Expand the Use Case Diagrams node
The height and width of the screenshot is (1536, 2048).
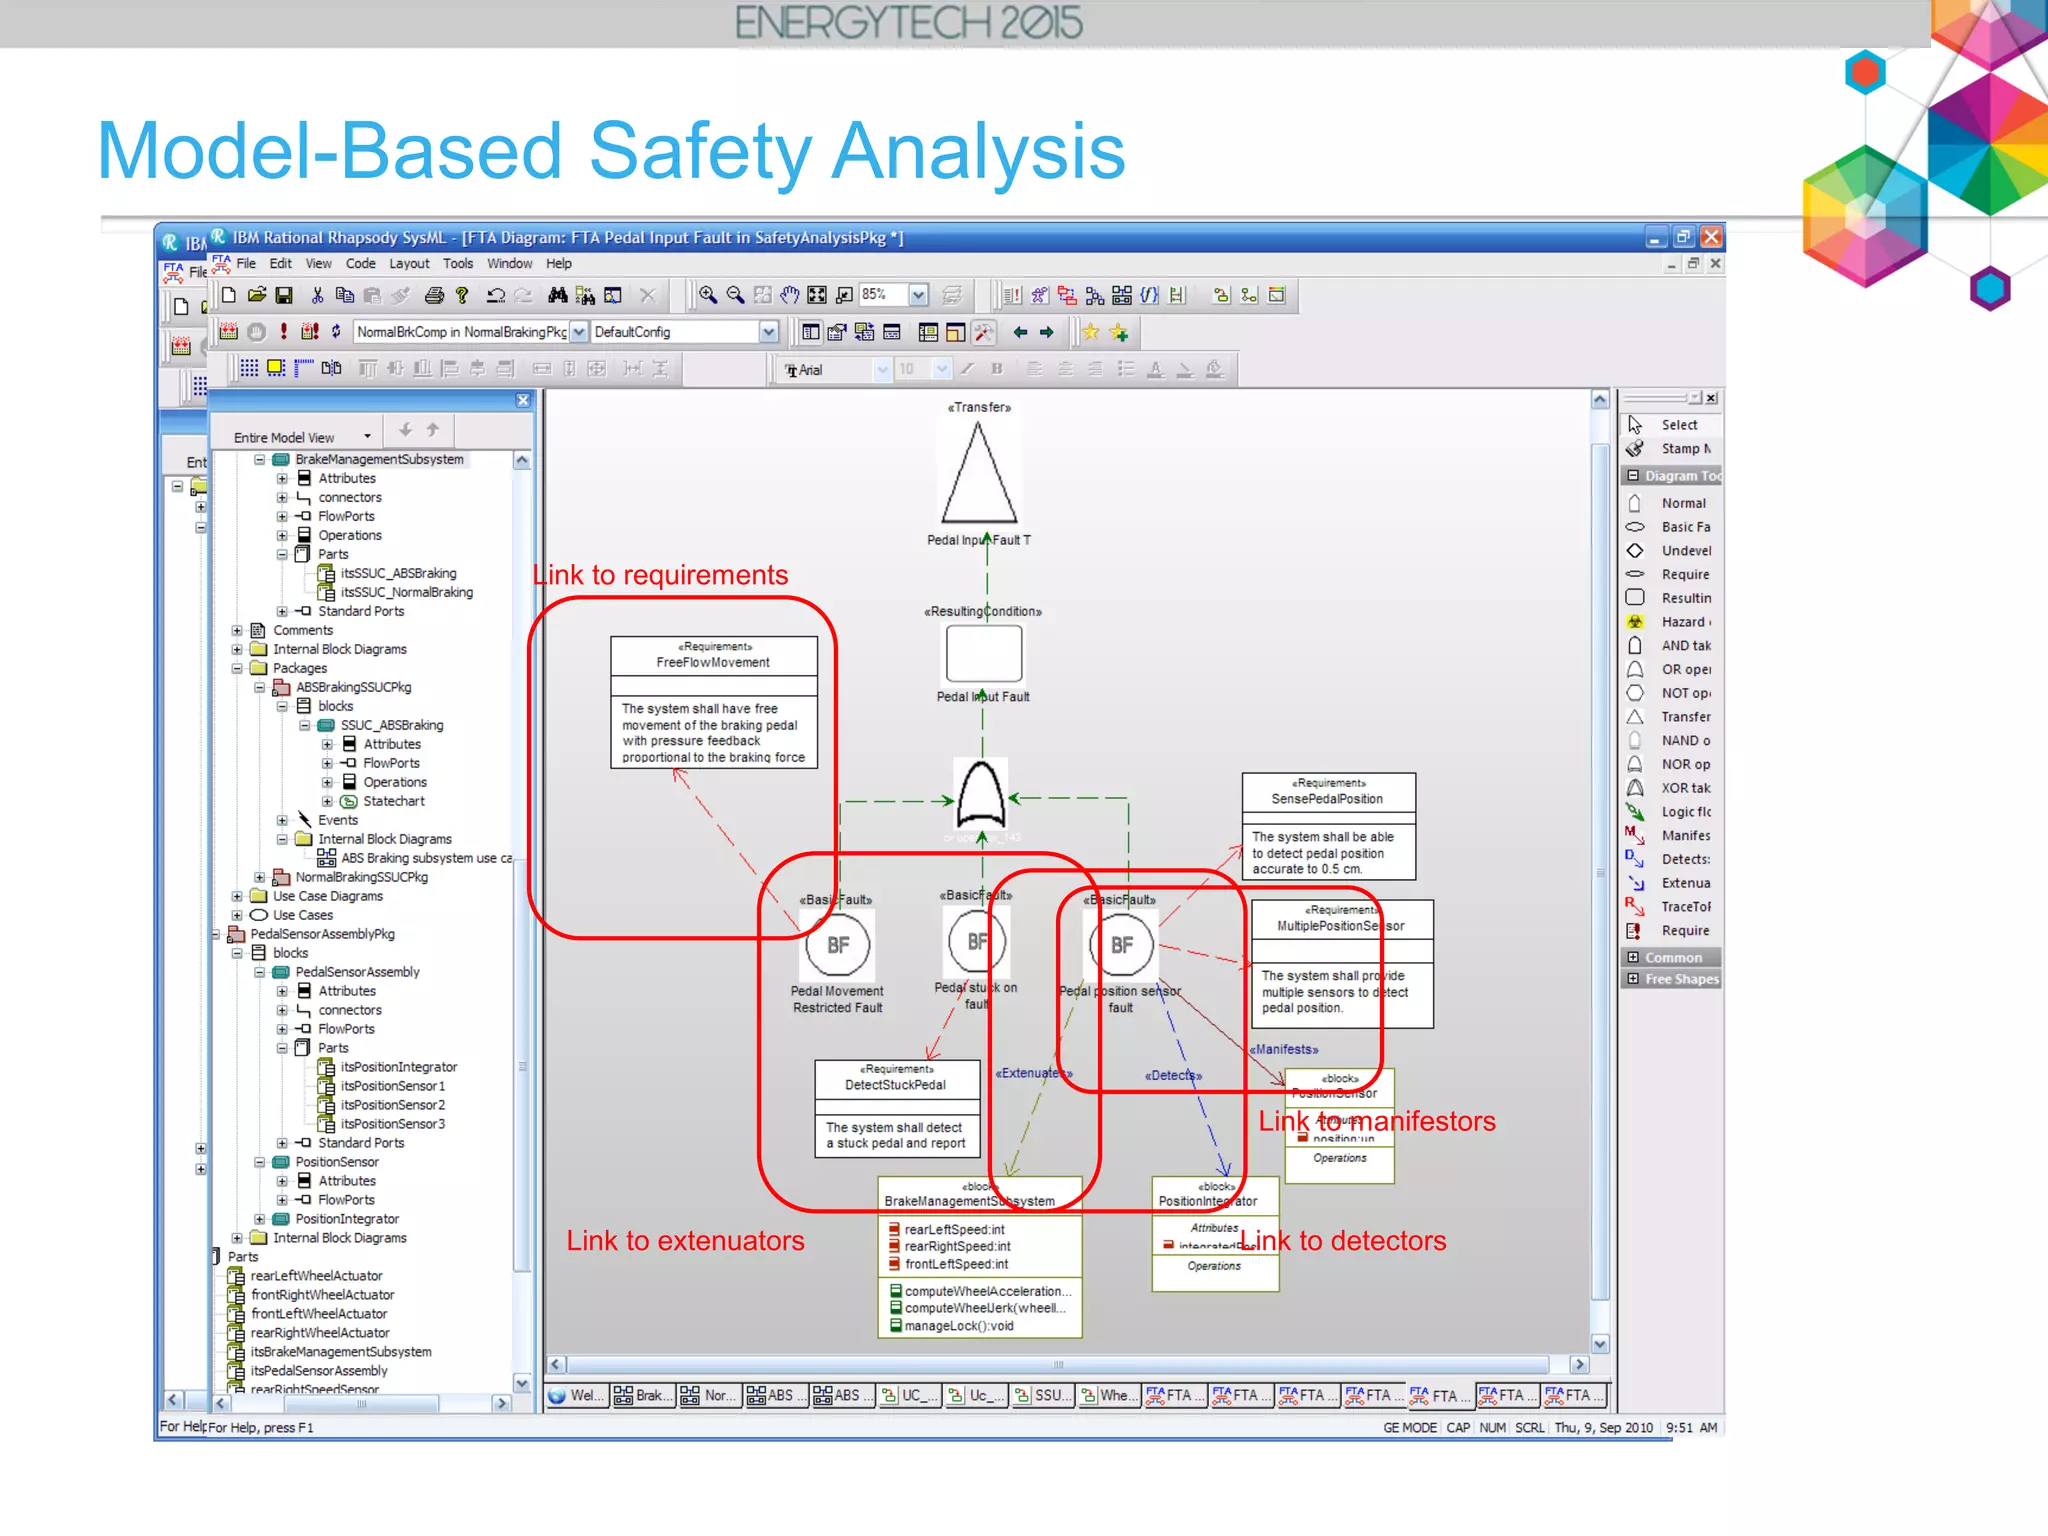237,897
